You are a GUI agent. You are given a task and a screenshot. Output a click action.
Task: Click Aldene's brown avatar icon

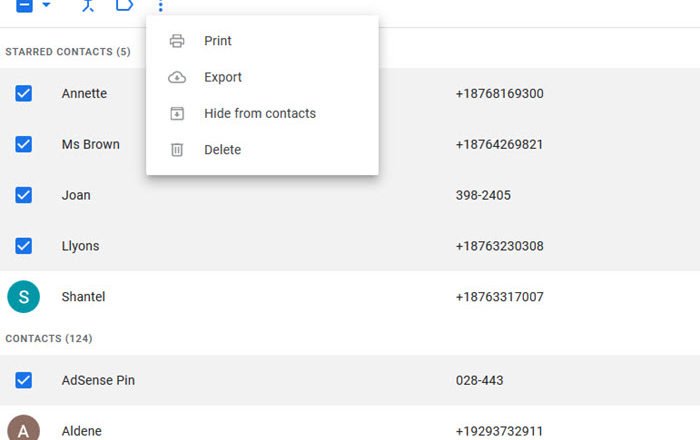click(x=23, y=428)
